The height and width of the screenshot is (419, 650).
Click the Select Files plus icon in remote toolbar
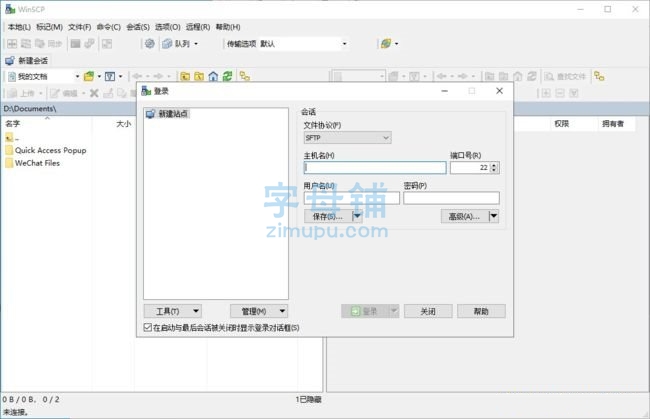(x=546, y=93)
